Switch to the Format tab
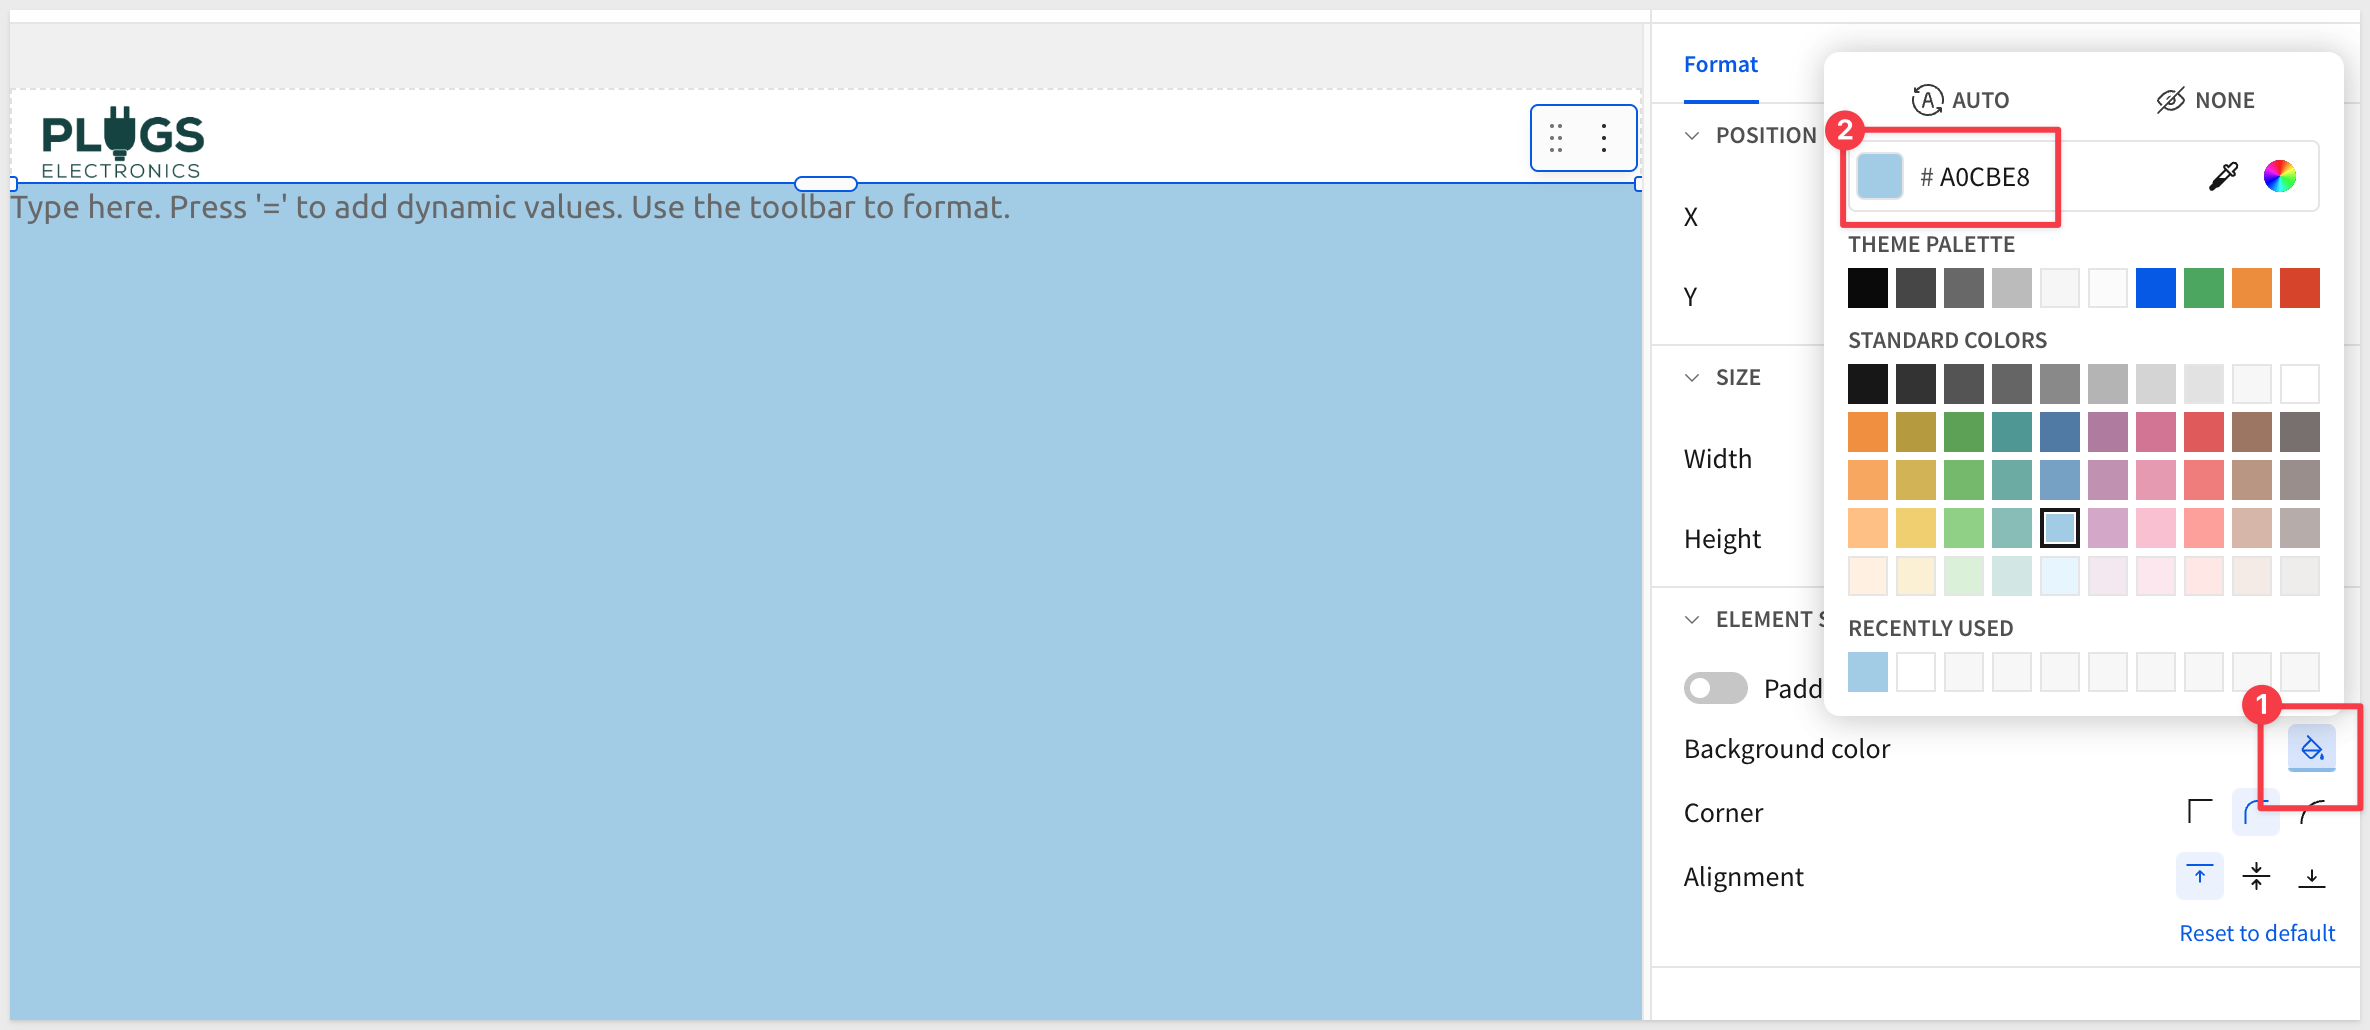Viewport: 2370px width, 1030px height. point(1720,65)
